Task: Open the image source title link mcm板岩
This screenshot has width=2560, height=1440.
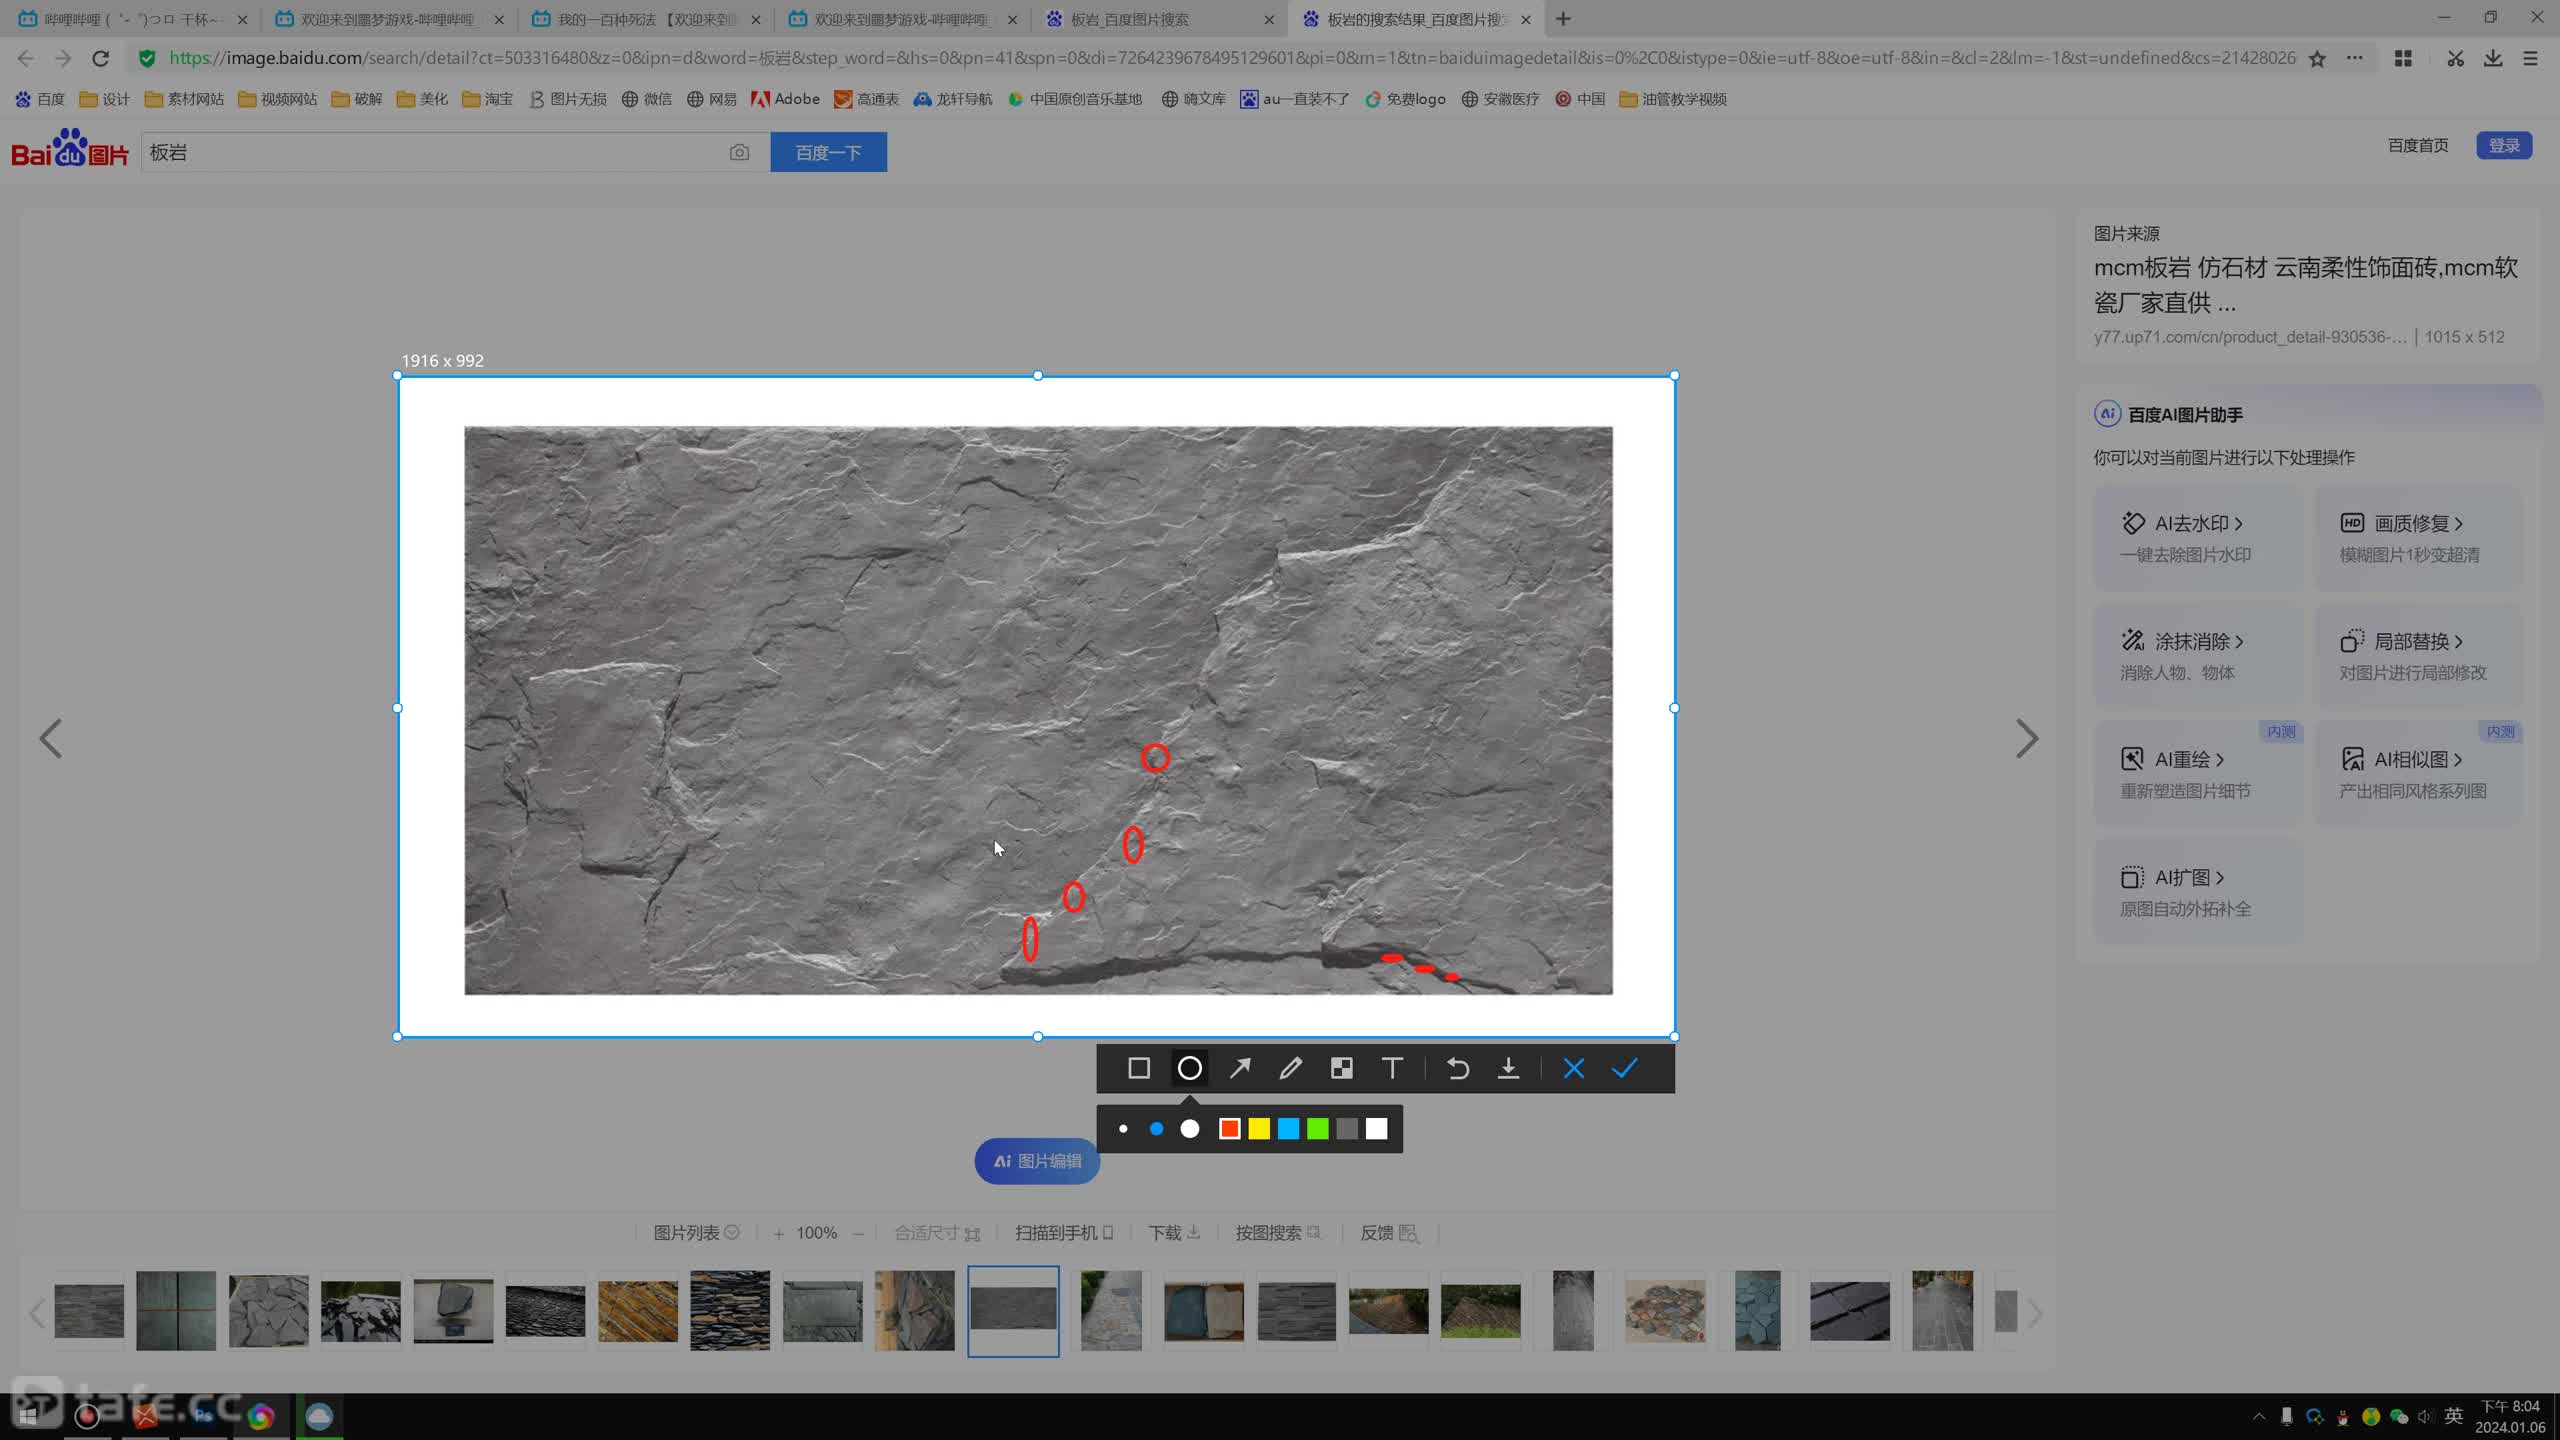Action: tap(2305, 285)
